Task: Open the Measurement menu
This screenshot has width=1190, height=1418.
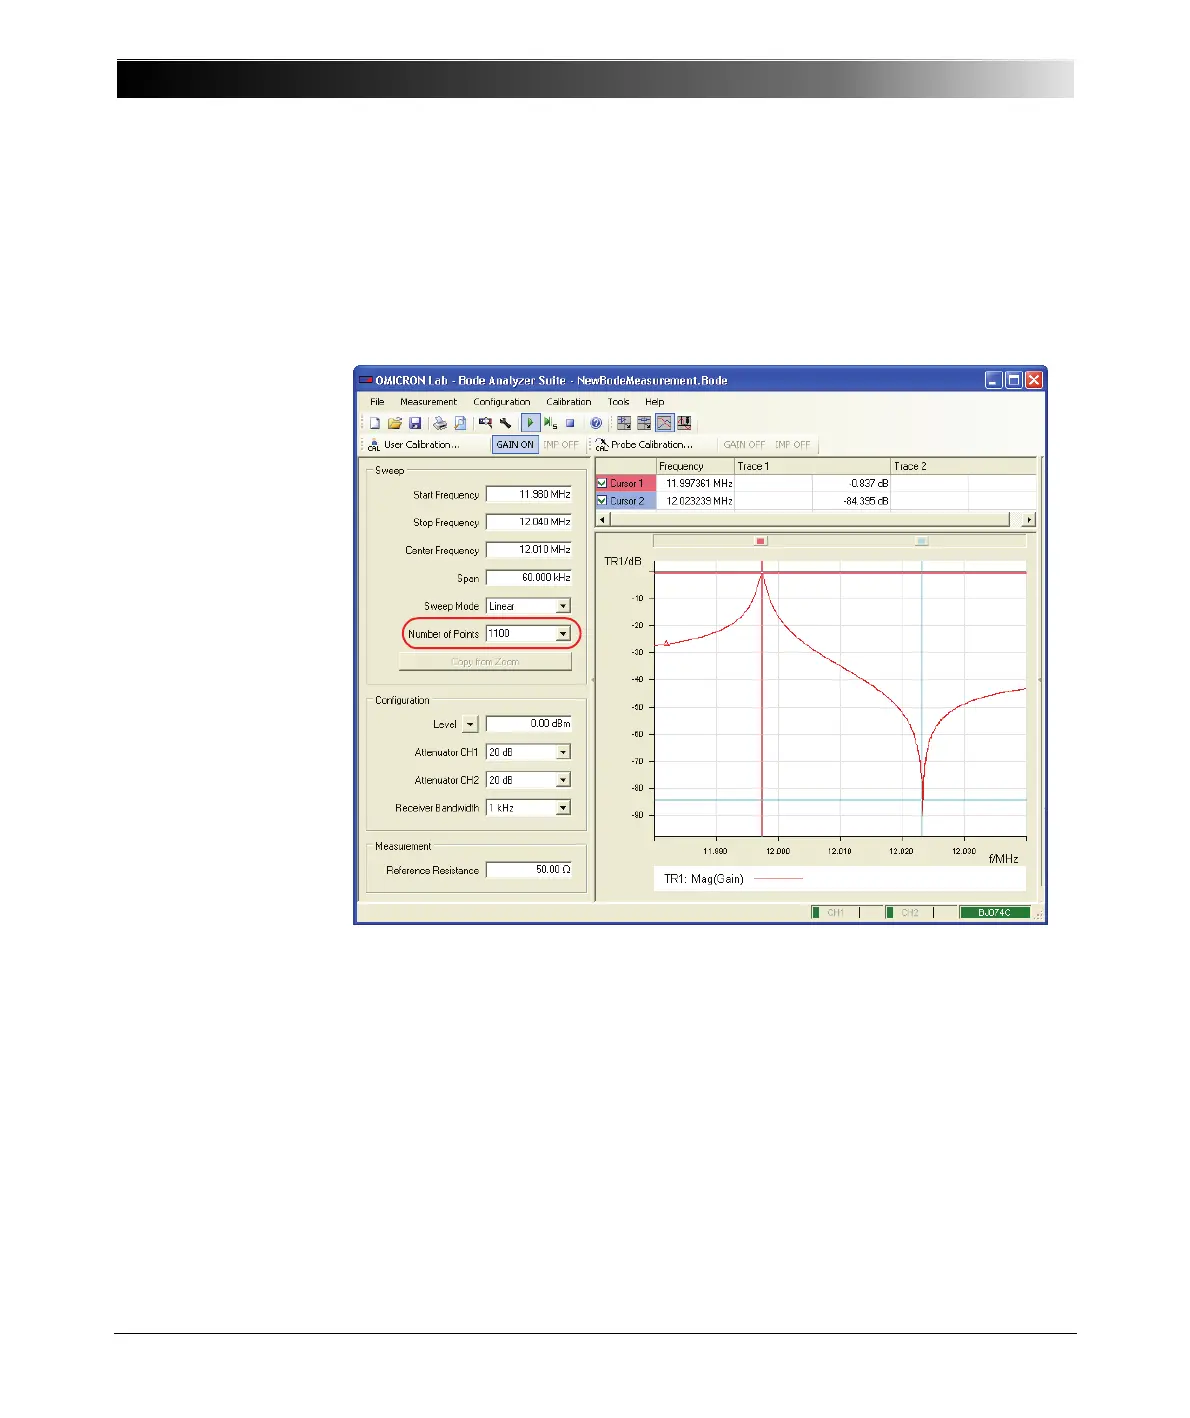Action: pos(428,402)
